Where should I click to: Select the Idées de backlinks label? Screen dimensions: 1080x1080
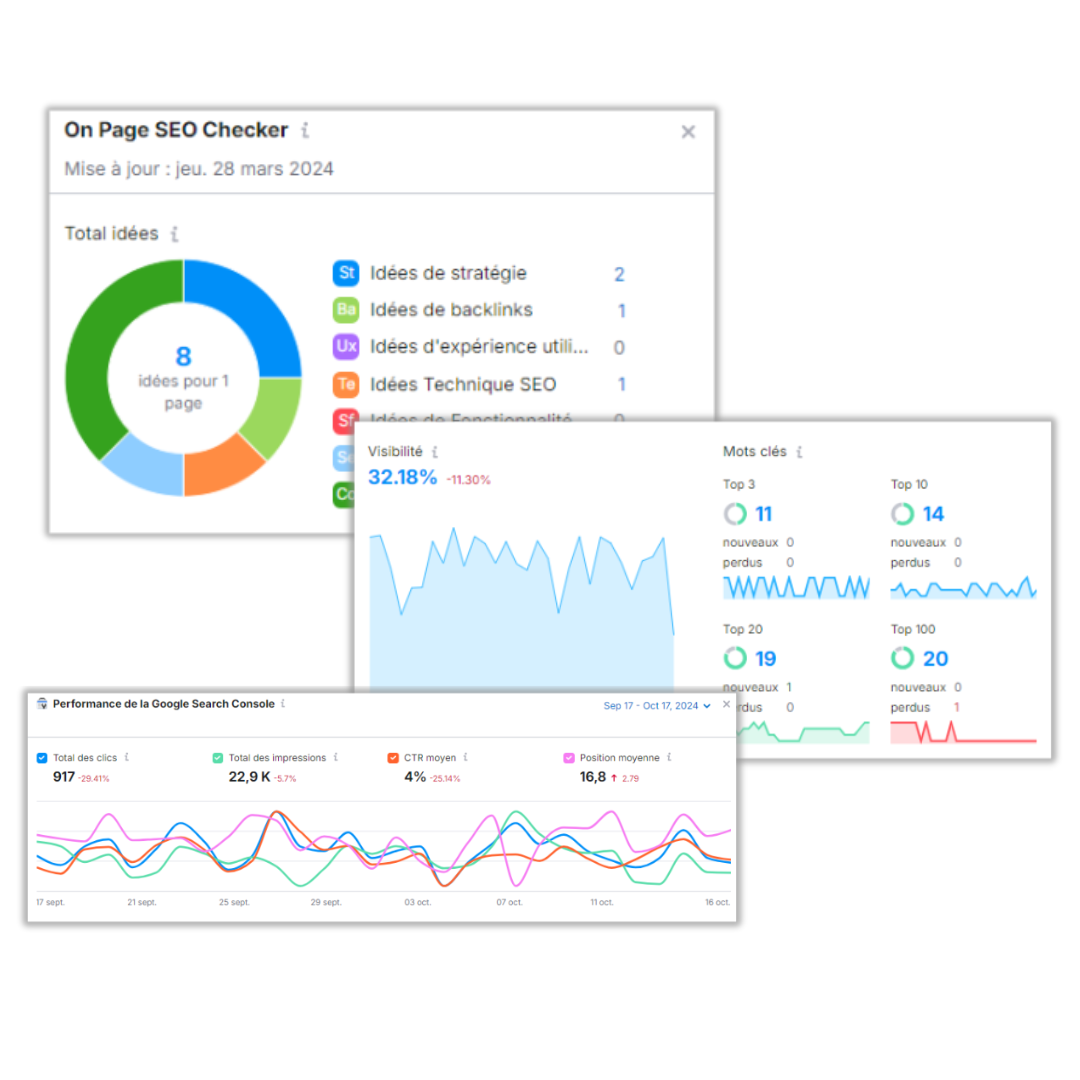(x=451, y=310)
